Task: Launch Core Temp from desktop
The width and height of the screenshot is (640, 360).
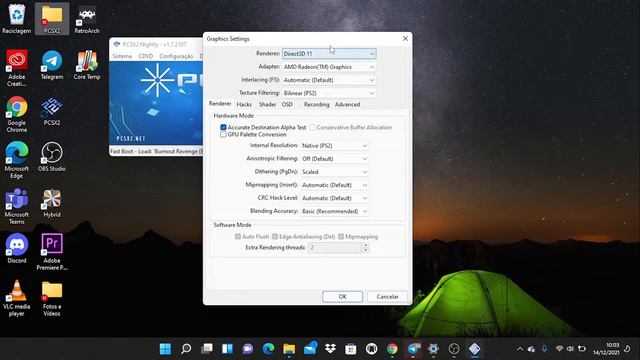Action: (87, 64)
